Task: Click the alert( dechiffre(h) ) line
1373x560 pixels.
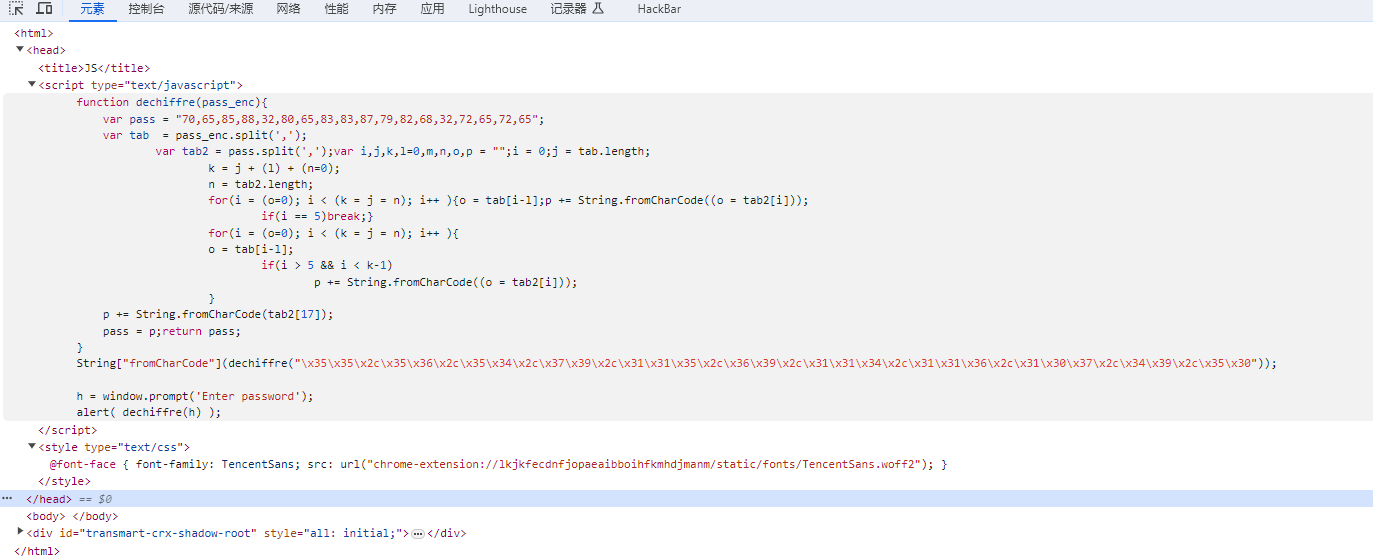Action: click(x=149, y=412)
